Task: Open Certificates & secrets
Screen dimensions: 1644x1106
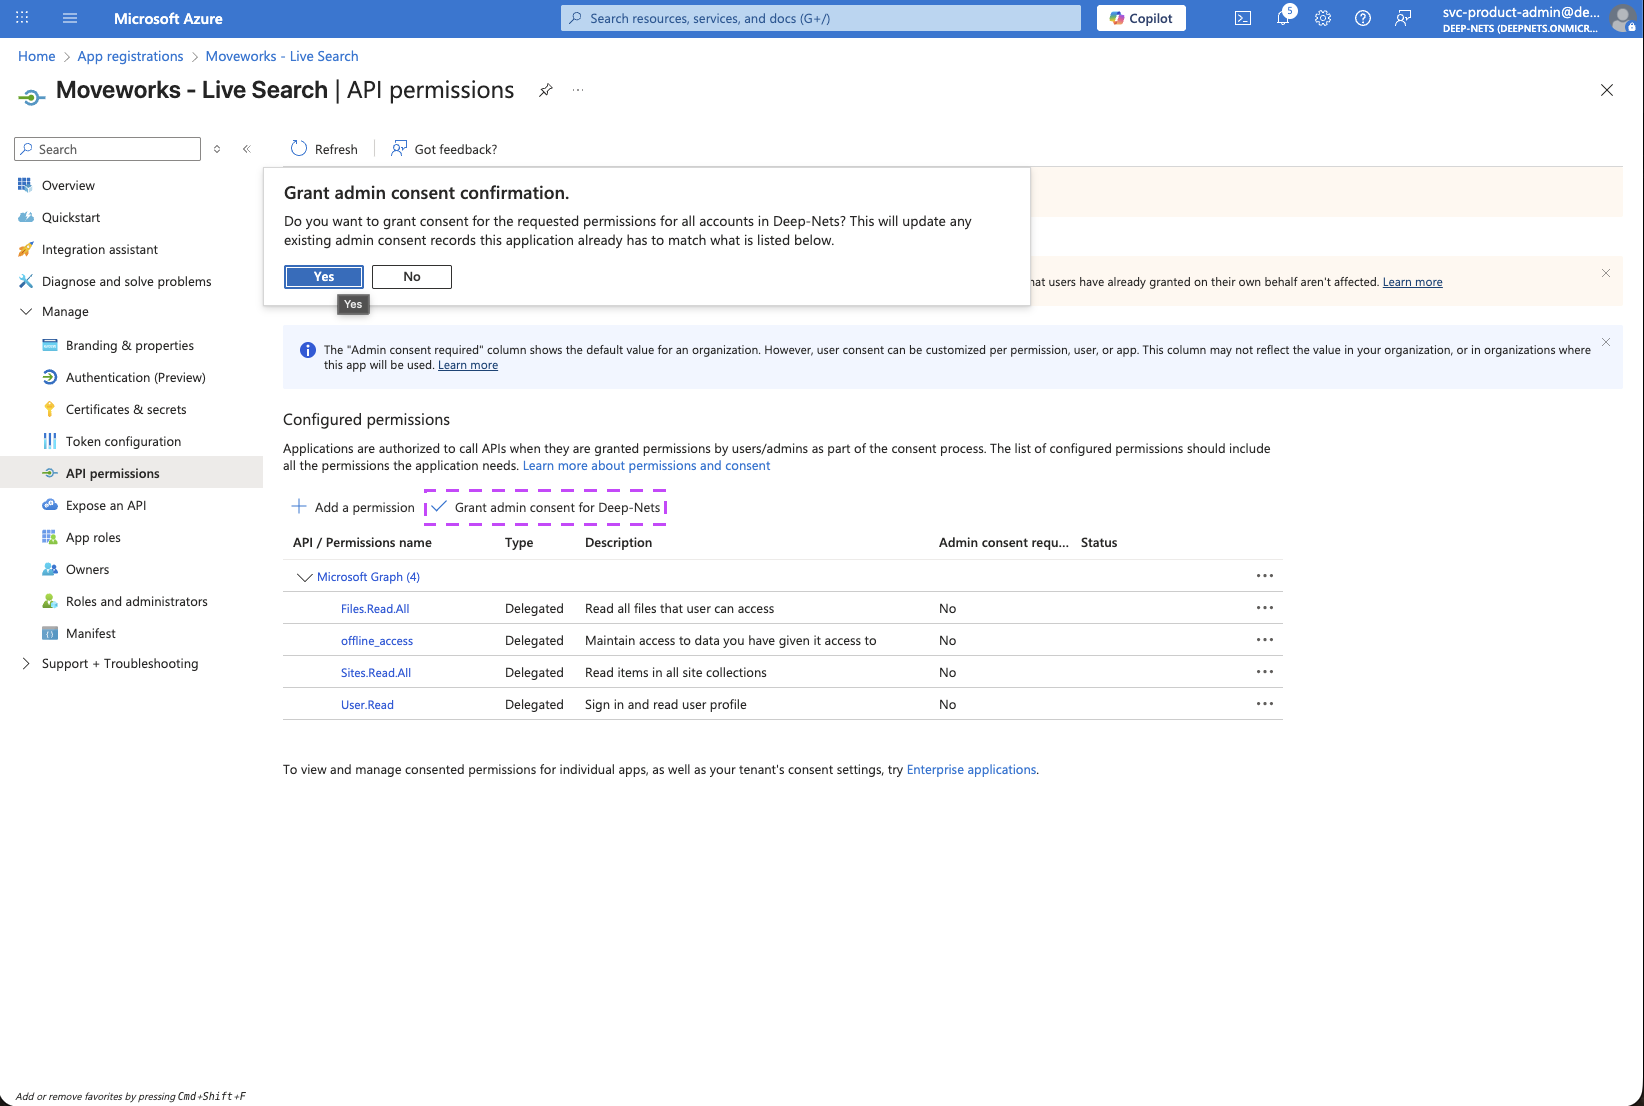Action: pos(126,409)
